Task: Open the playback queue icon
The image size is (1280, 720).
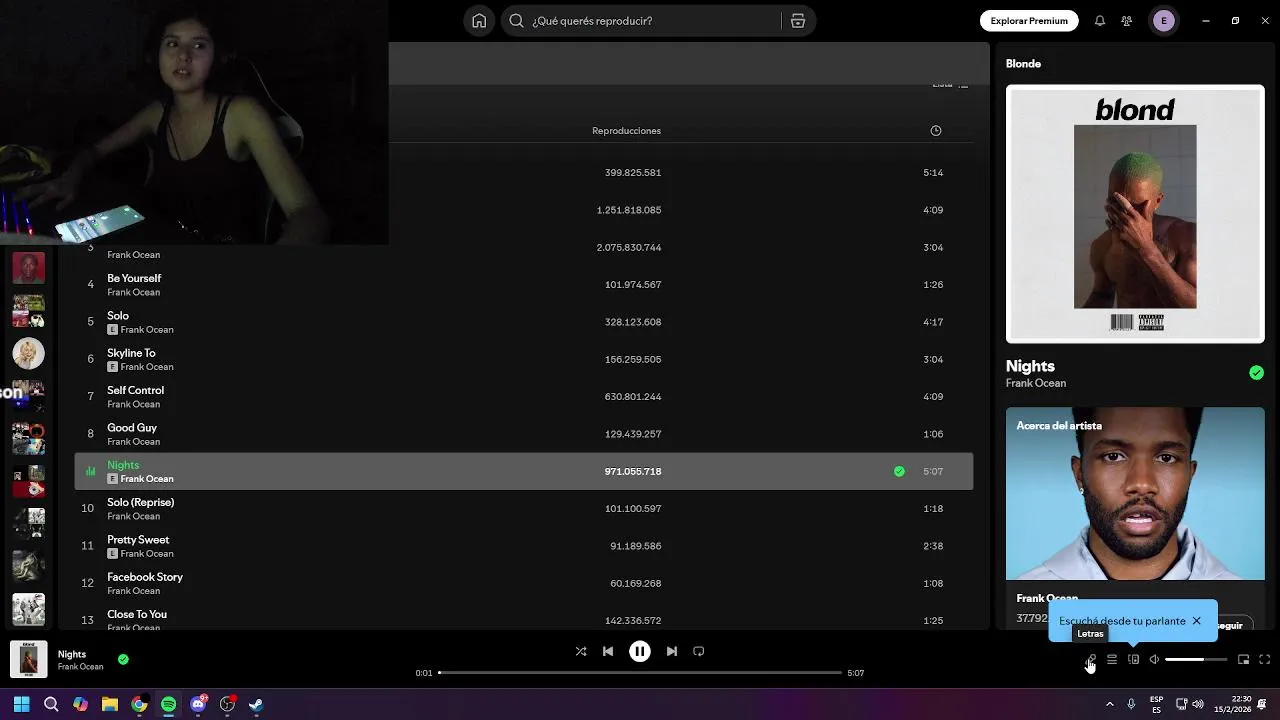Action: pos(1112,659)
